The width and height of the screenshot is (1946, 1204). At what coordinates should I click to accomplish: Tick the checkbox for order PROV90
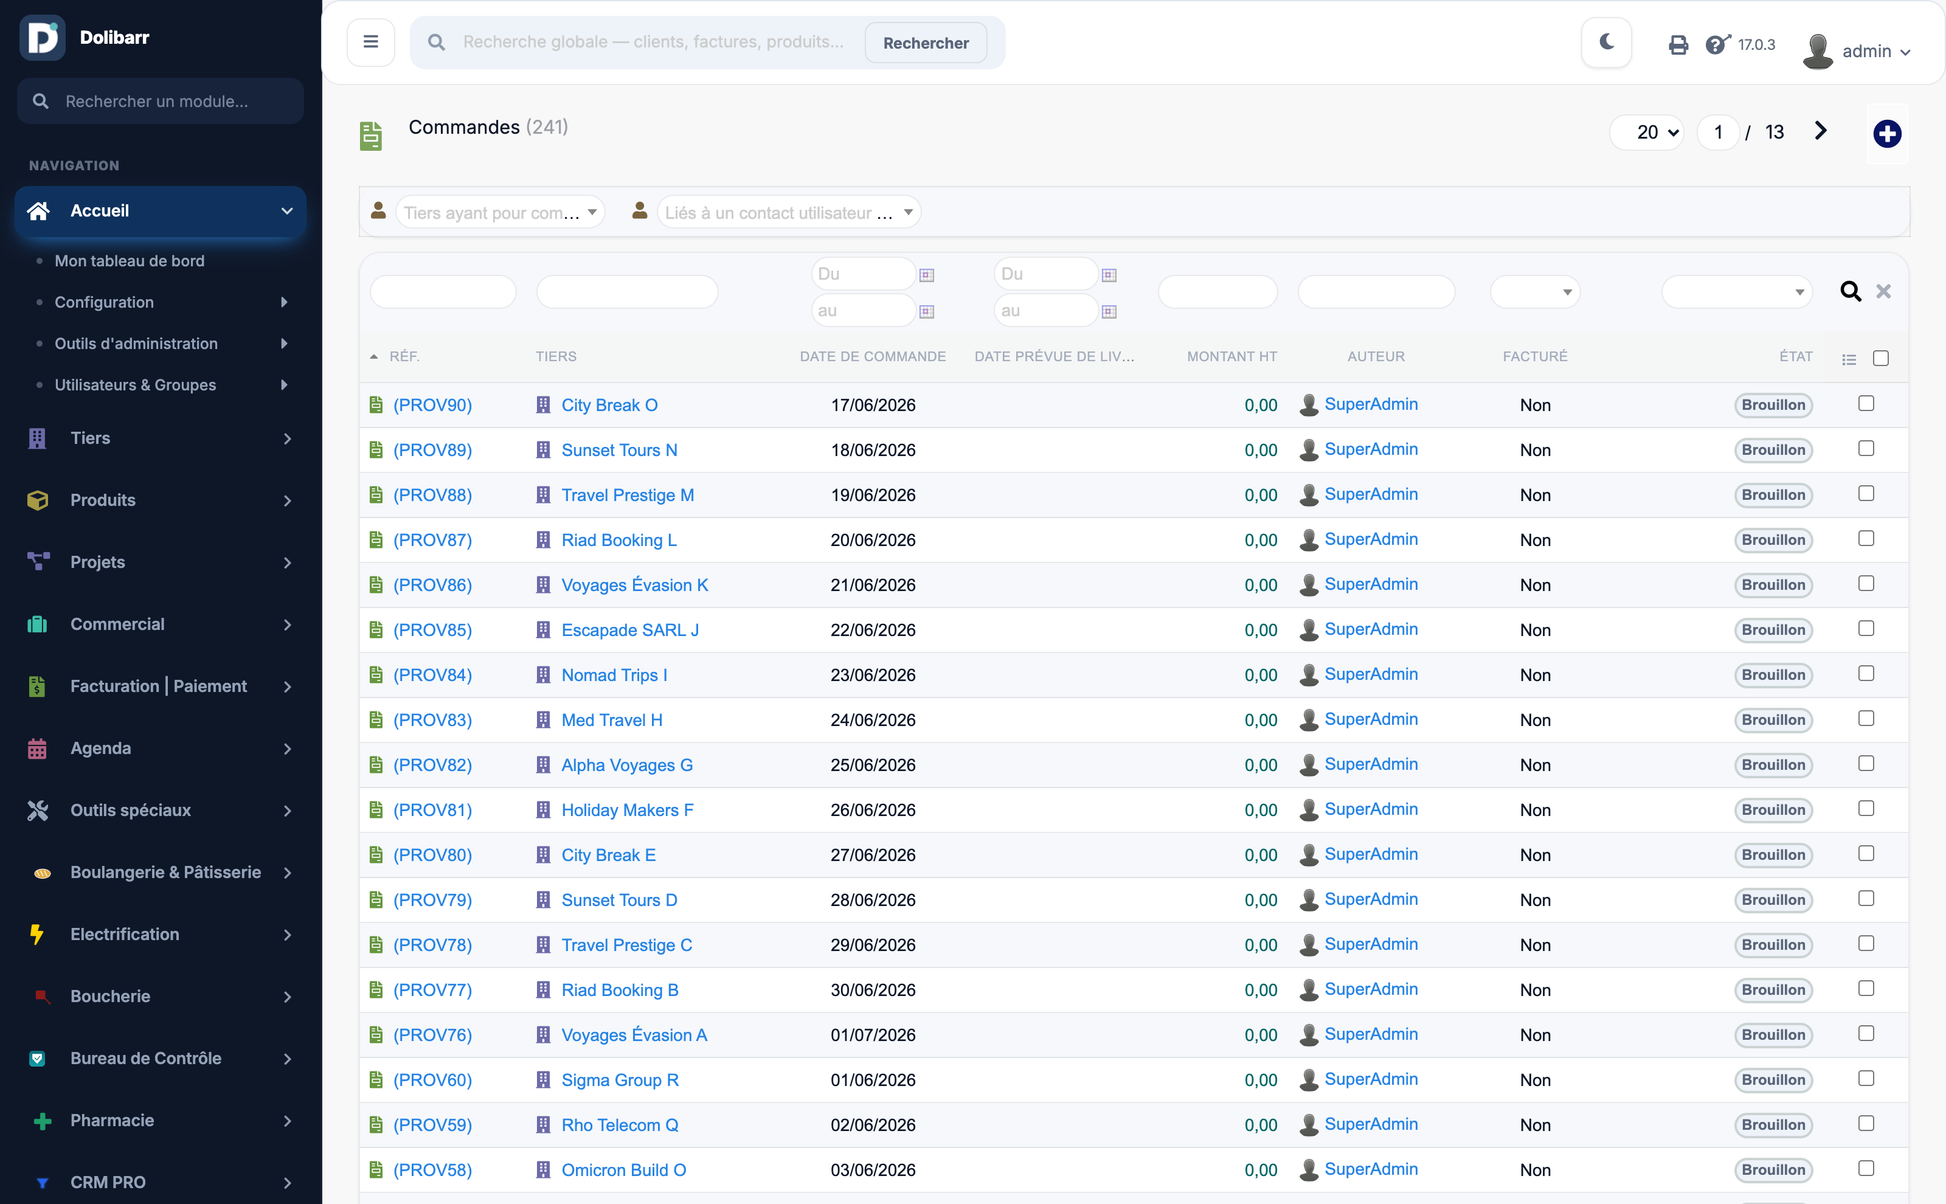pyautogui.click(x=1866, y=403)
